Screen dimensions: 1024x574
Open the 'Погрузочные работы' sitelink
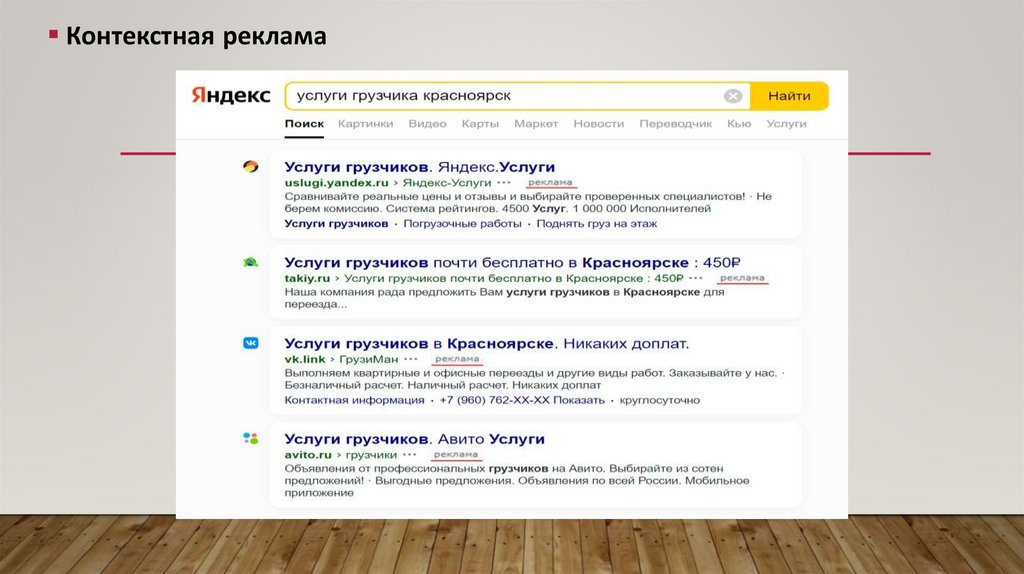tap(462, 223)
